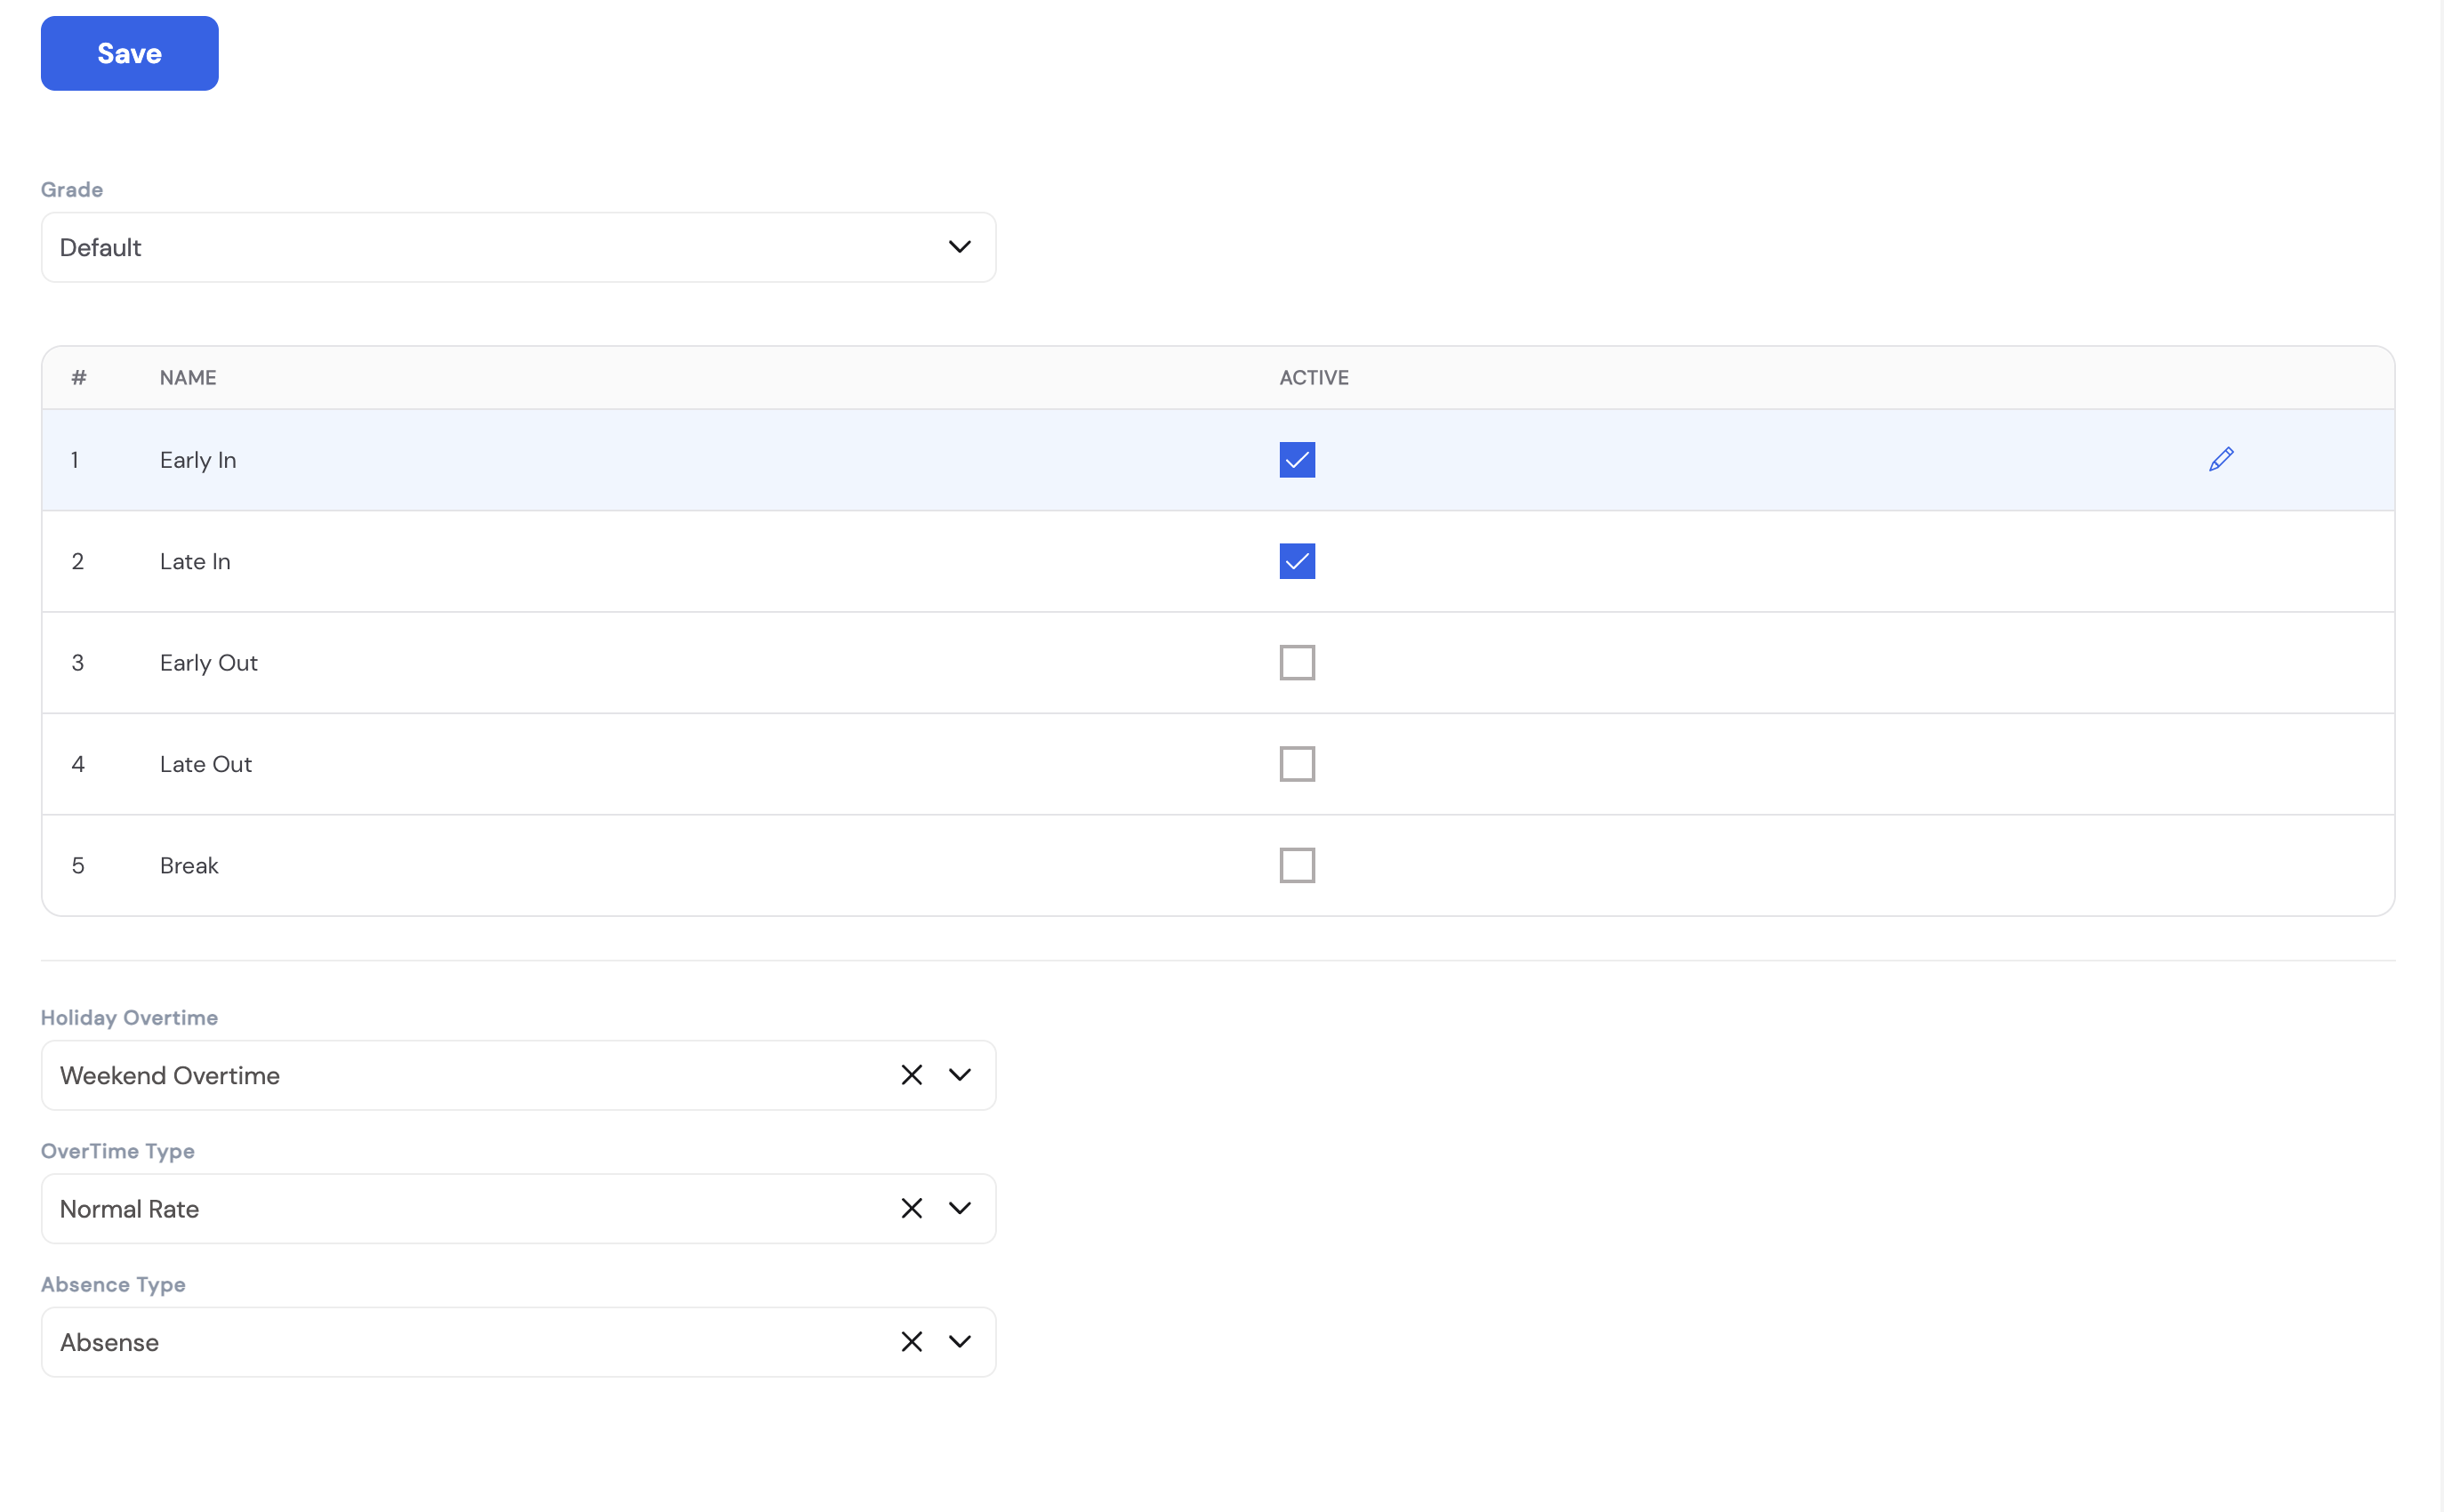Click the edit pencil icon for Early In
This screenshot has height=1512, width=2444.
[x=2221, y=460]
